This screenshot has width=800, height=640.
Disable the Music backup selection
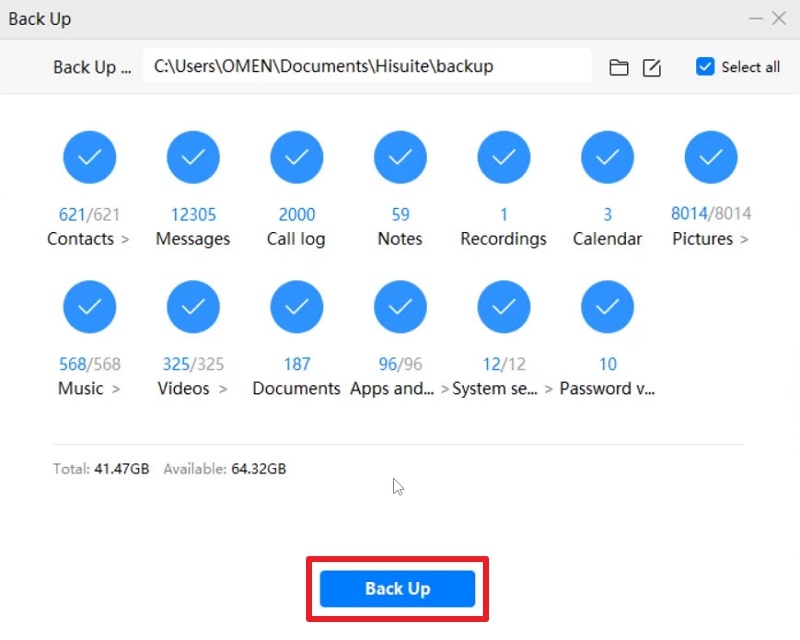[90, 307]
